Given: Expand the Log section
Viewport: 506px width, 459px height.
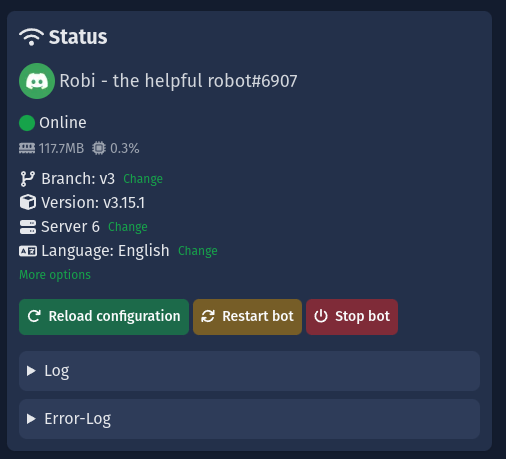Looking at the screenshot, I should click(249, 371).
